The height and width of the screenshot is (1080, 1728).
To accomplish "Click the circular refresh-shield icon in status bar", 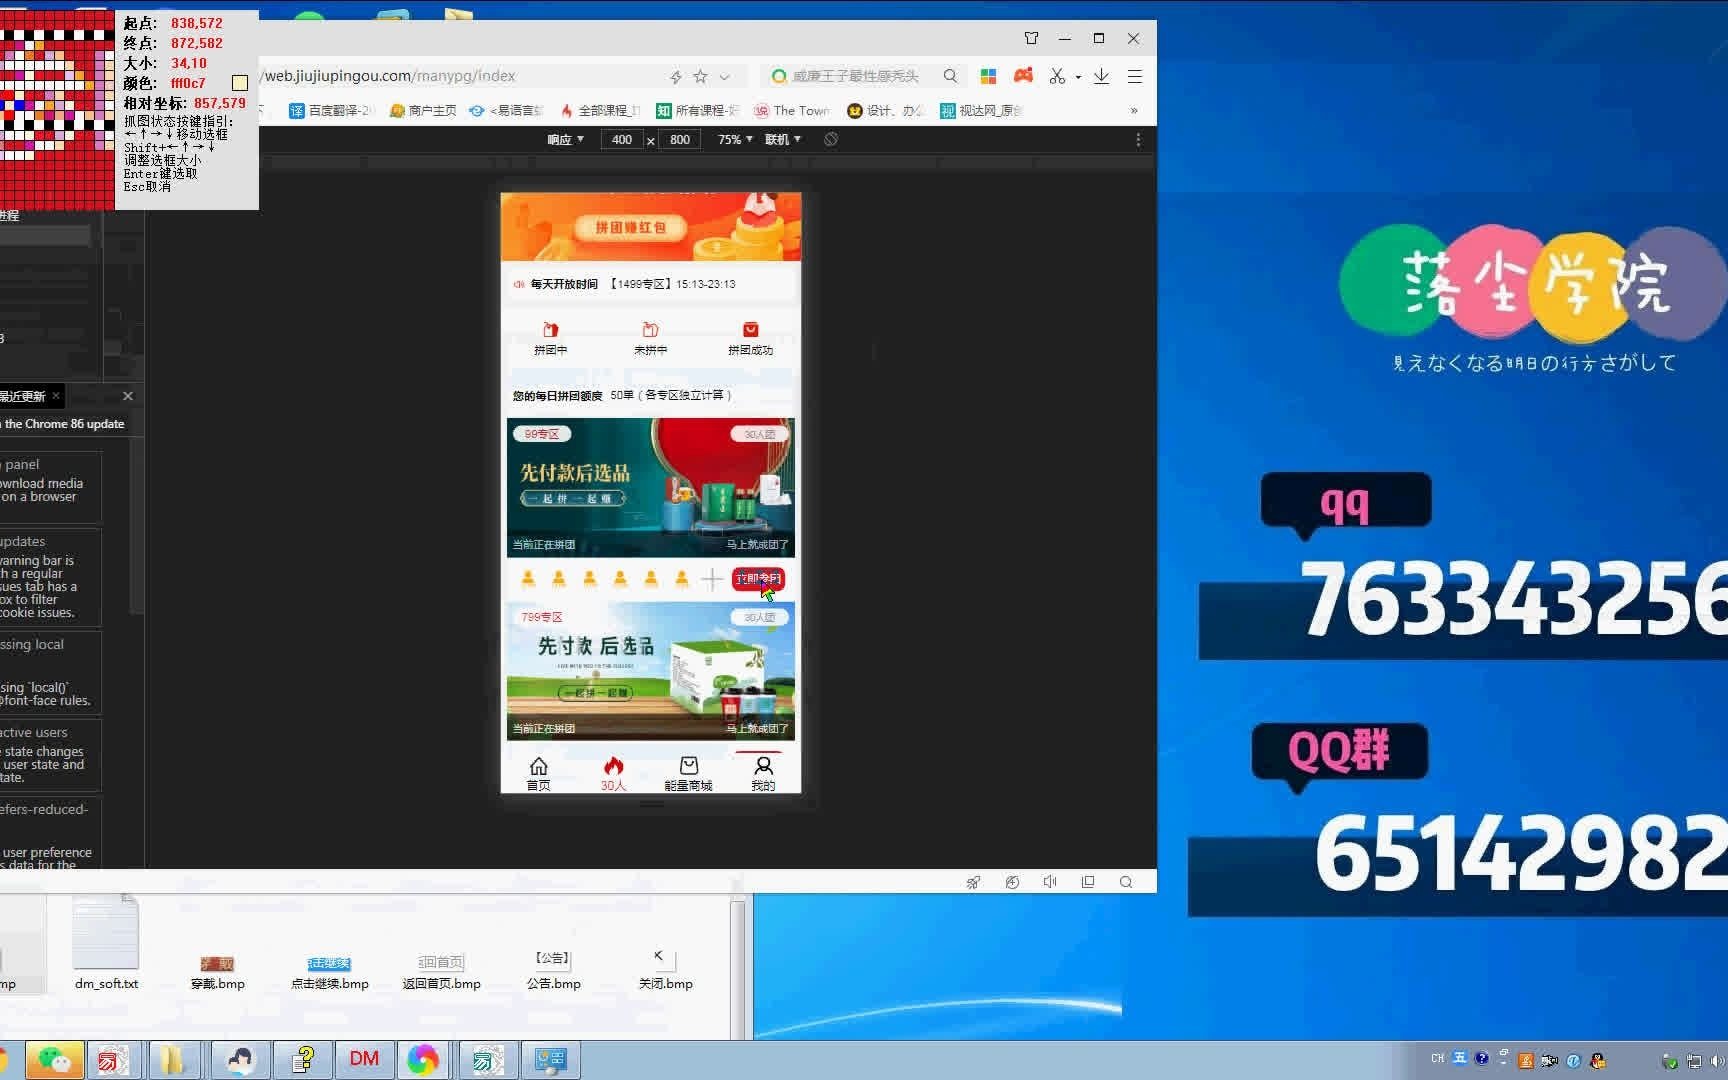I will tap(1012, 882).
